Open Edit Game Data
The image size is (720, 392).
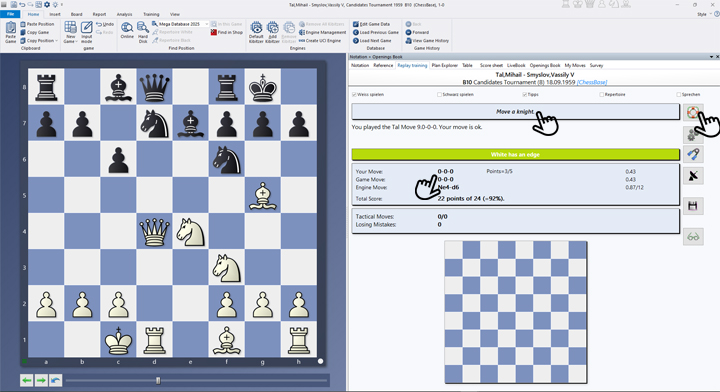(x=371, y=24)
